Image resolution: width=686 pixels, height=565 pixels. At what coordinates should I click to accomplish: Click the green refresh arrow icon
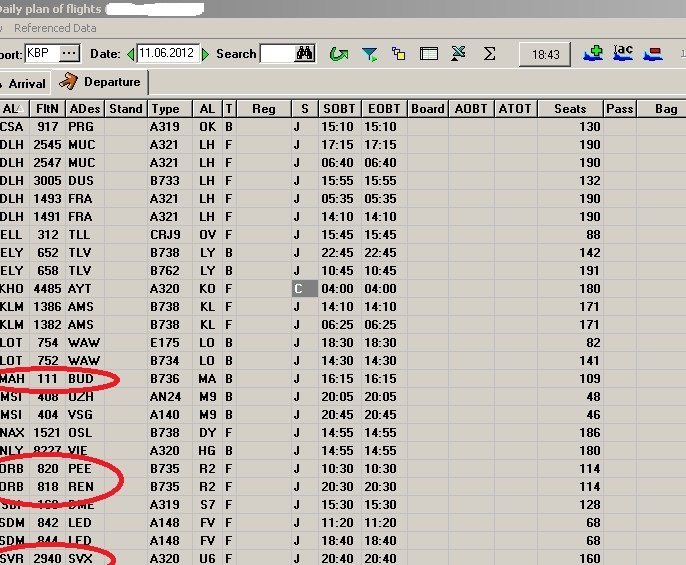point(339,54)
